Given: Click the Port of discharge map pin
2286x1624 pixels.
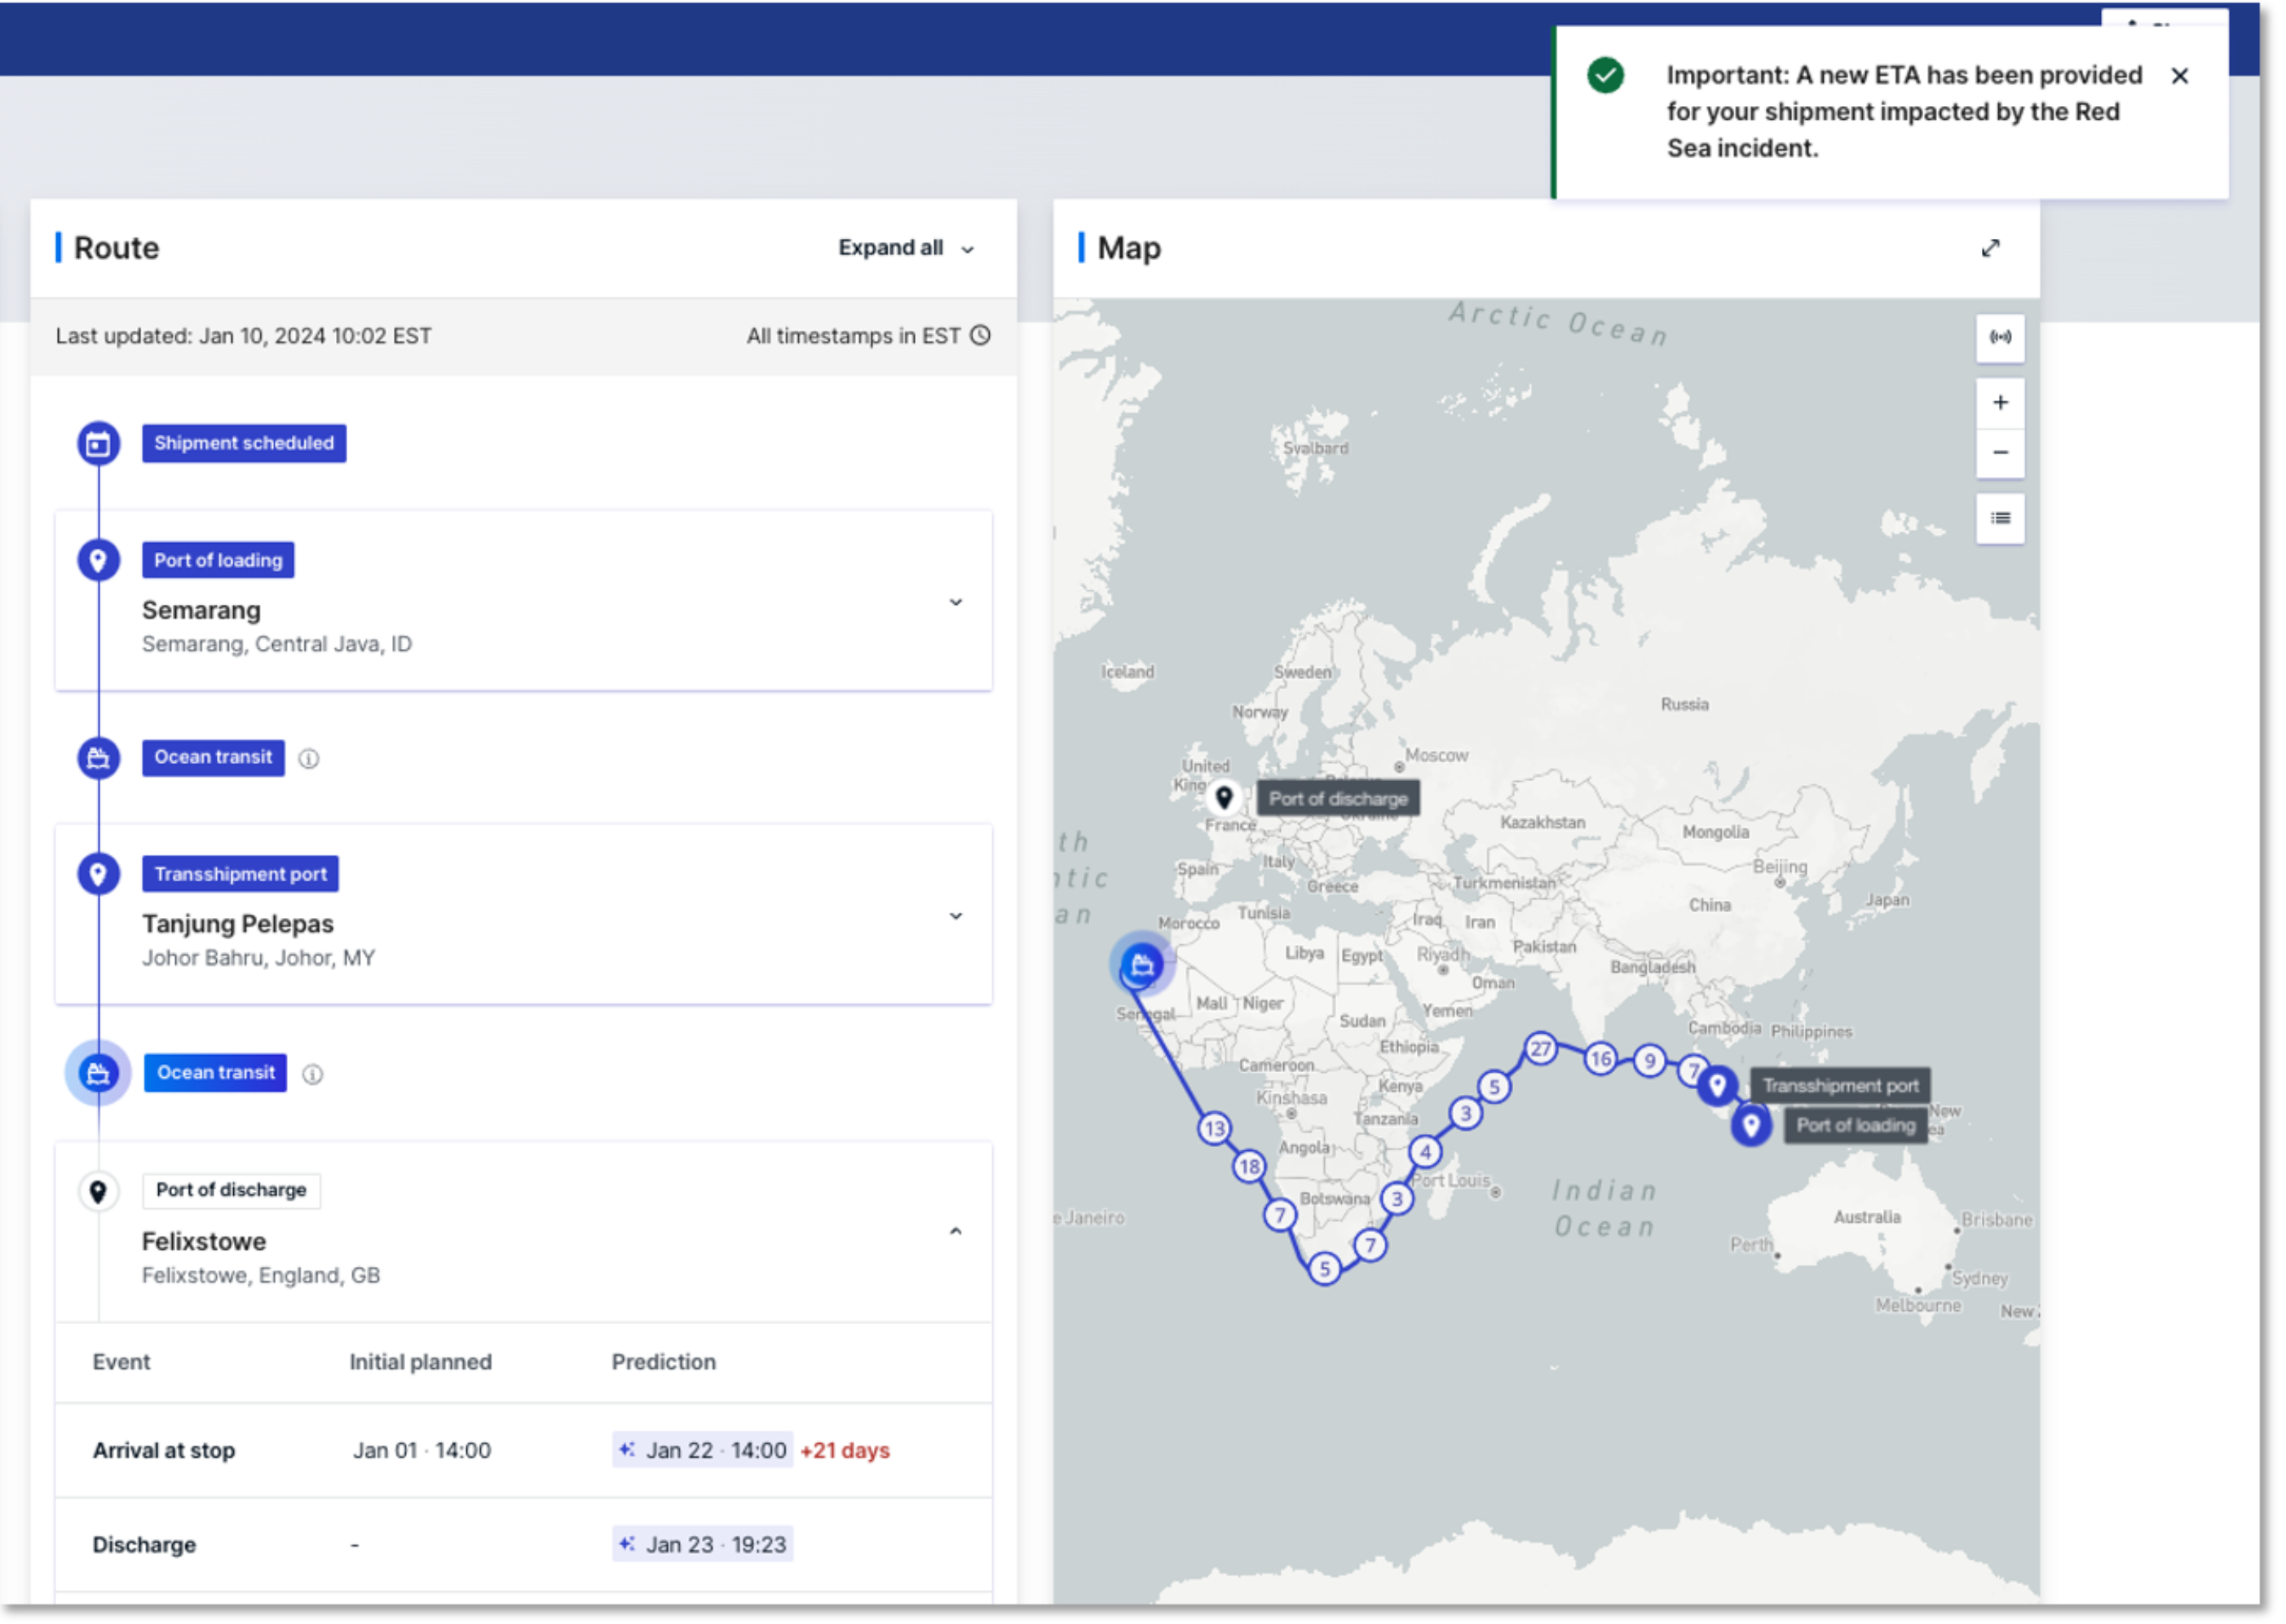Looking at the screenshot, I should pos(1224,799).
